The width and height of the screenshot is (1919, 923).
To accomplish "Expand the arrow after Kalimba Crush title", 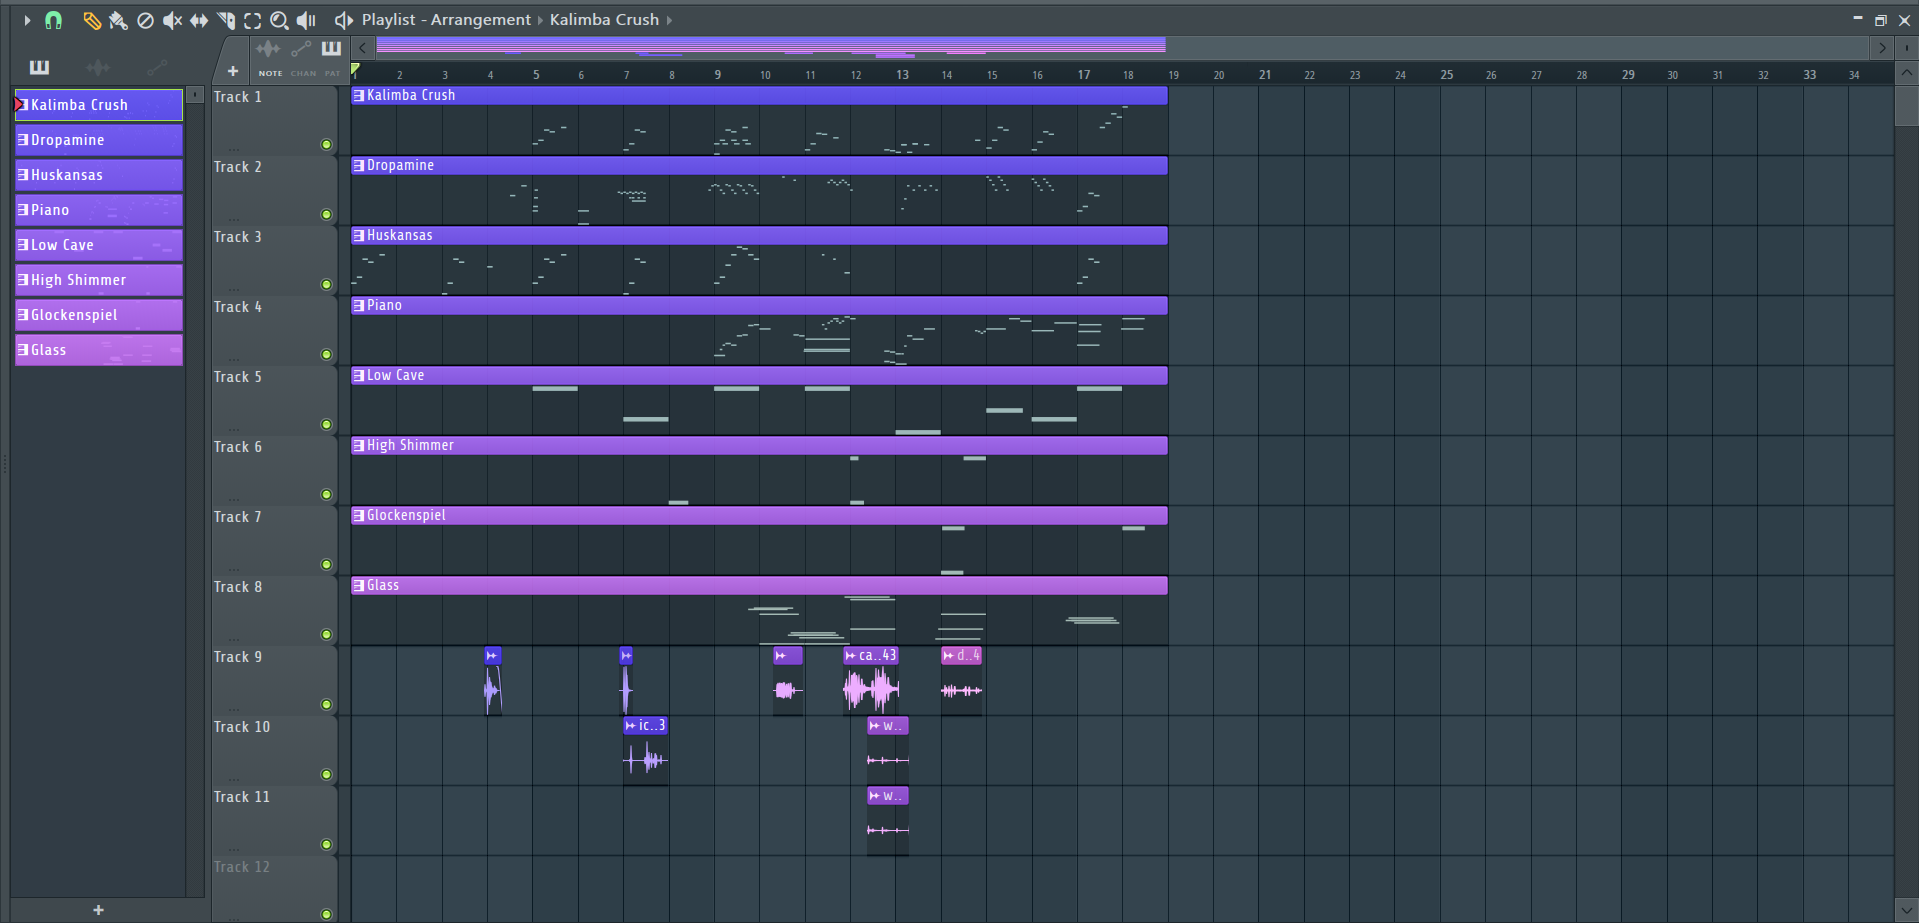I will coord(669,20).
